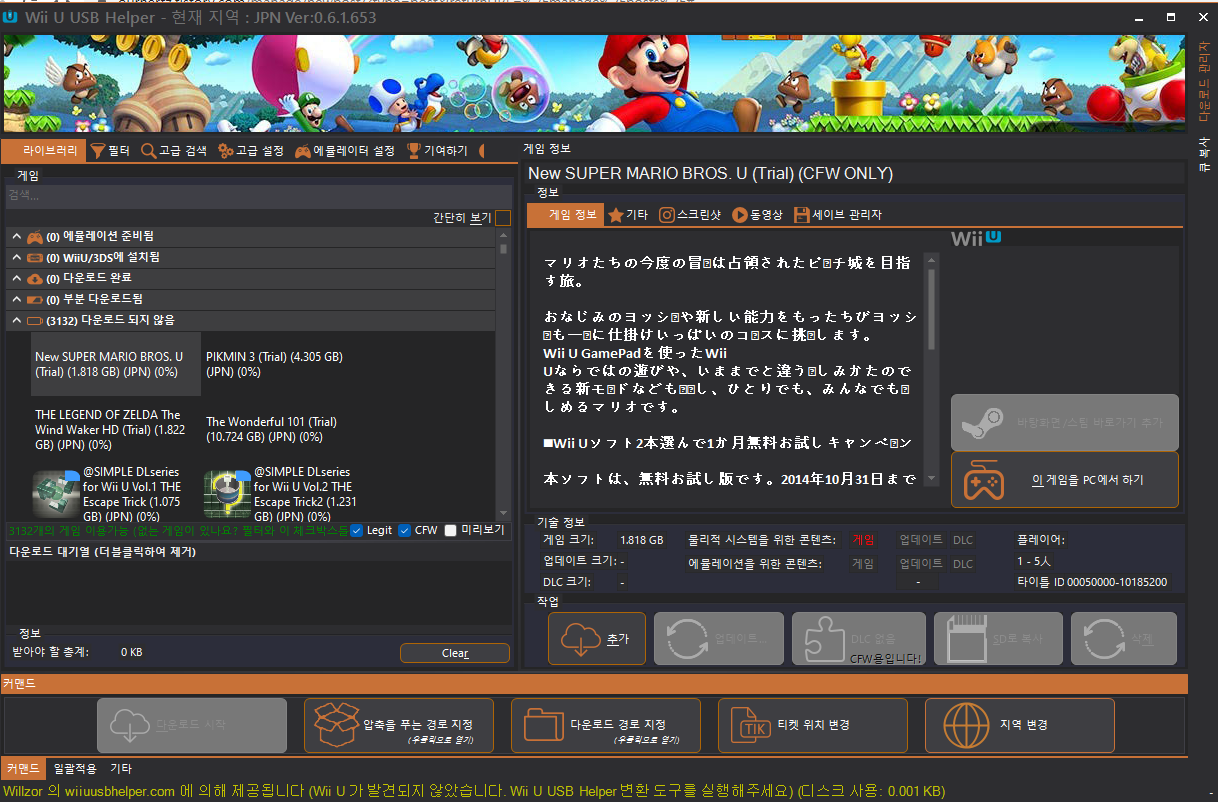The width and height of the screenshot is (1218, 802).
Task: Click the 추가 cloud download button
Action: tap(597, 639)
